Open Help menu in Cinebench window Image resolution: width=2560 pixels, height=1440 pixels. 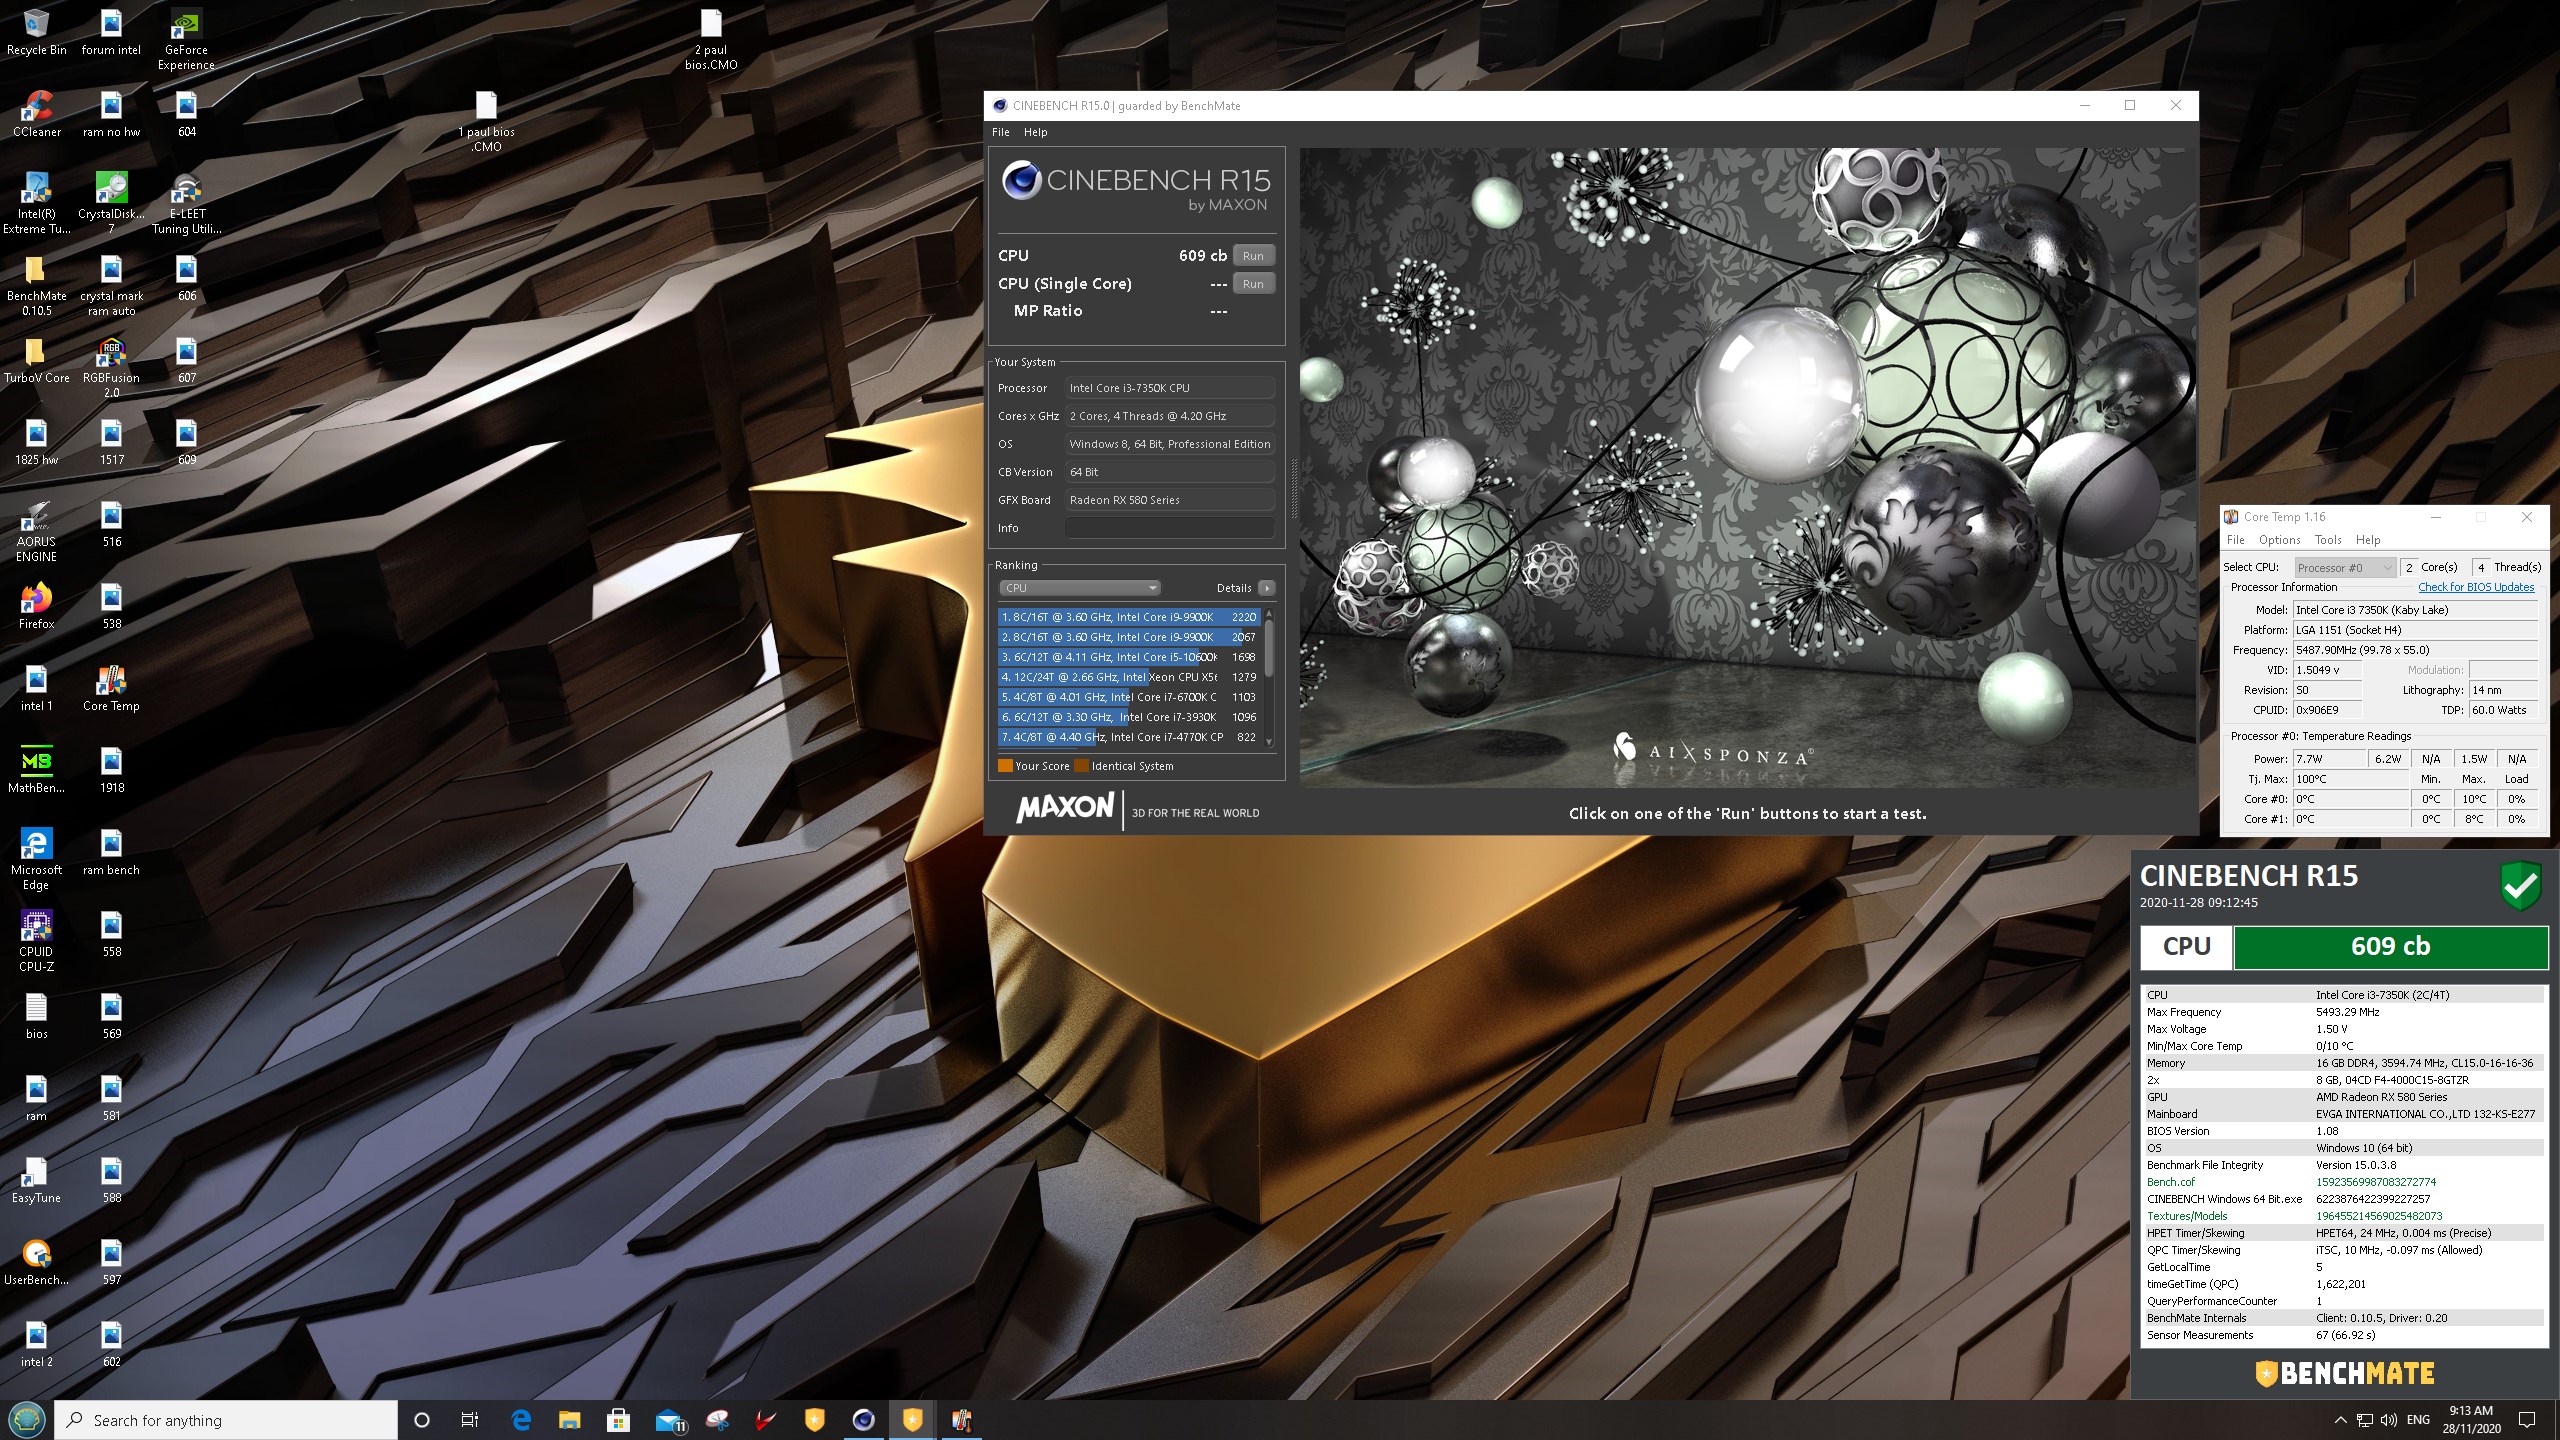1035,132
